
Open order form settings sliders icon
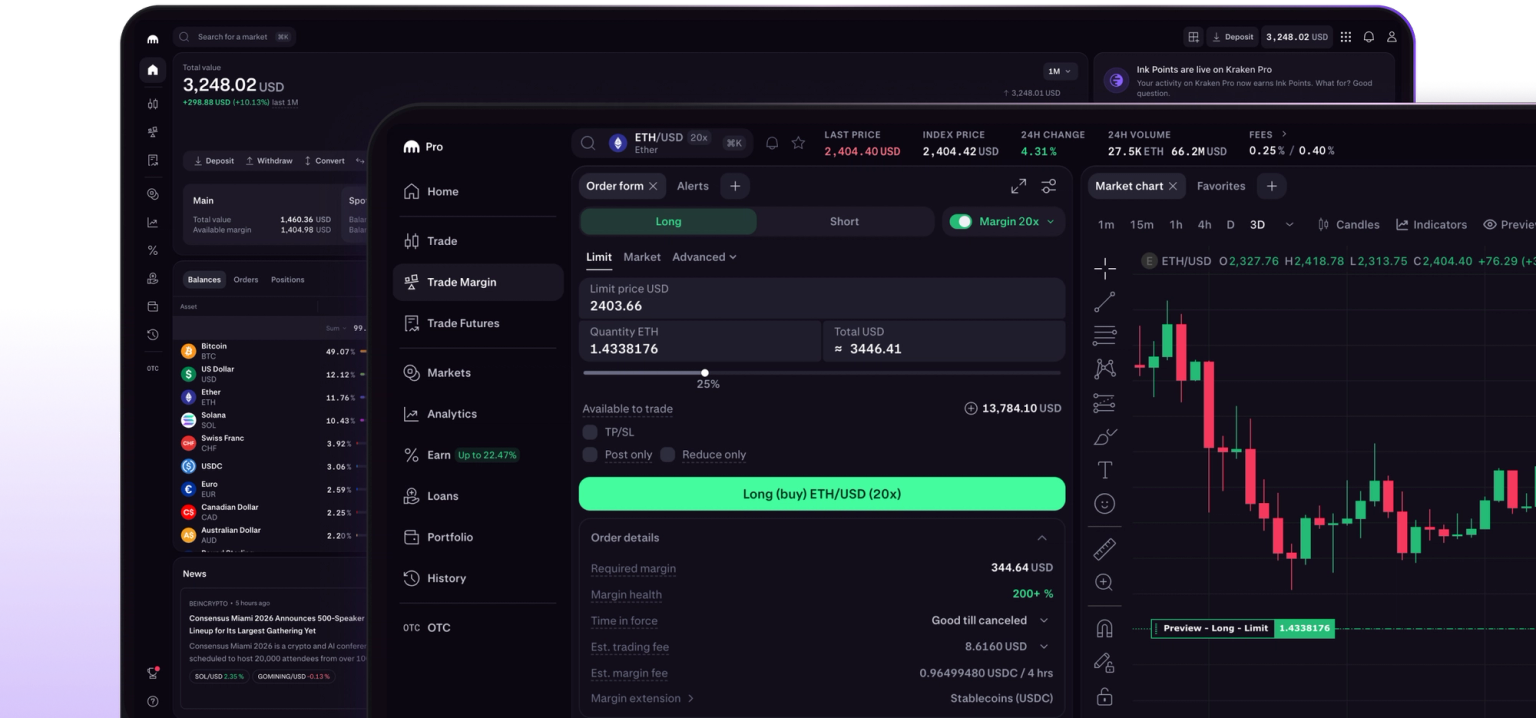(x=1048, y=186)
